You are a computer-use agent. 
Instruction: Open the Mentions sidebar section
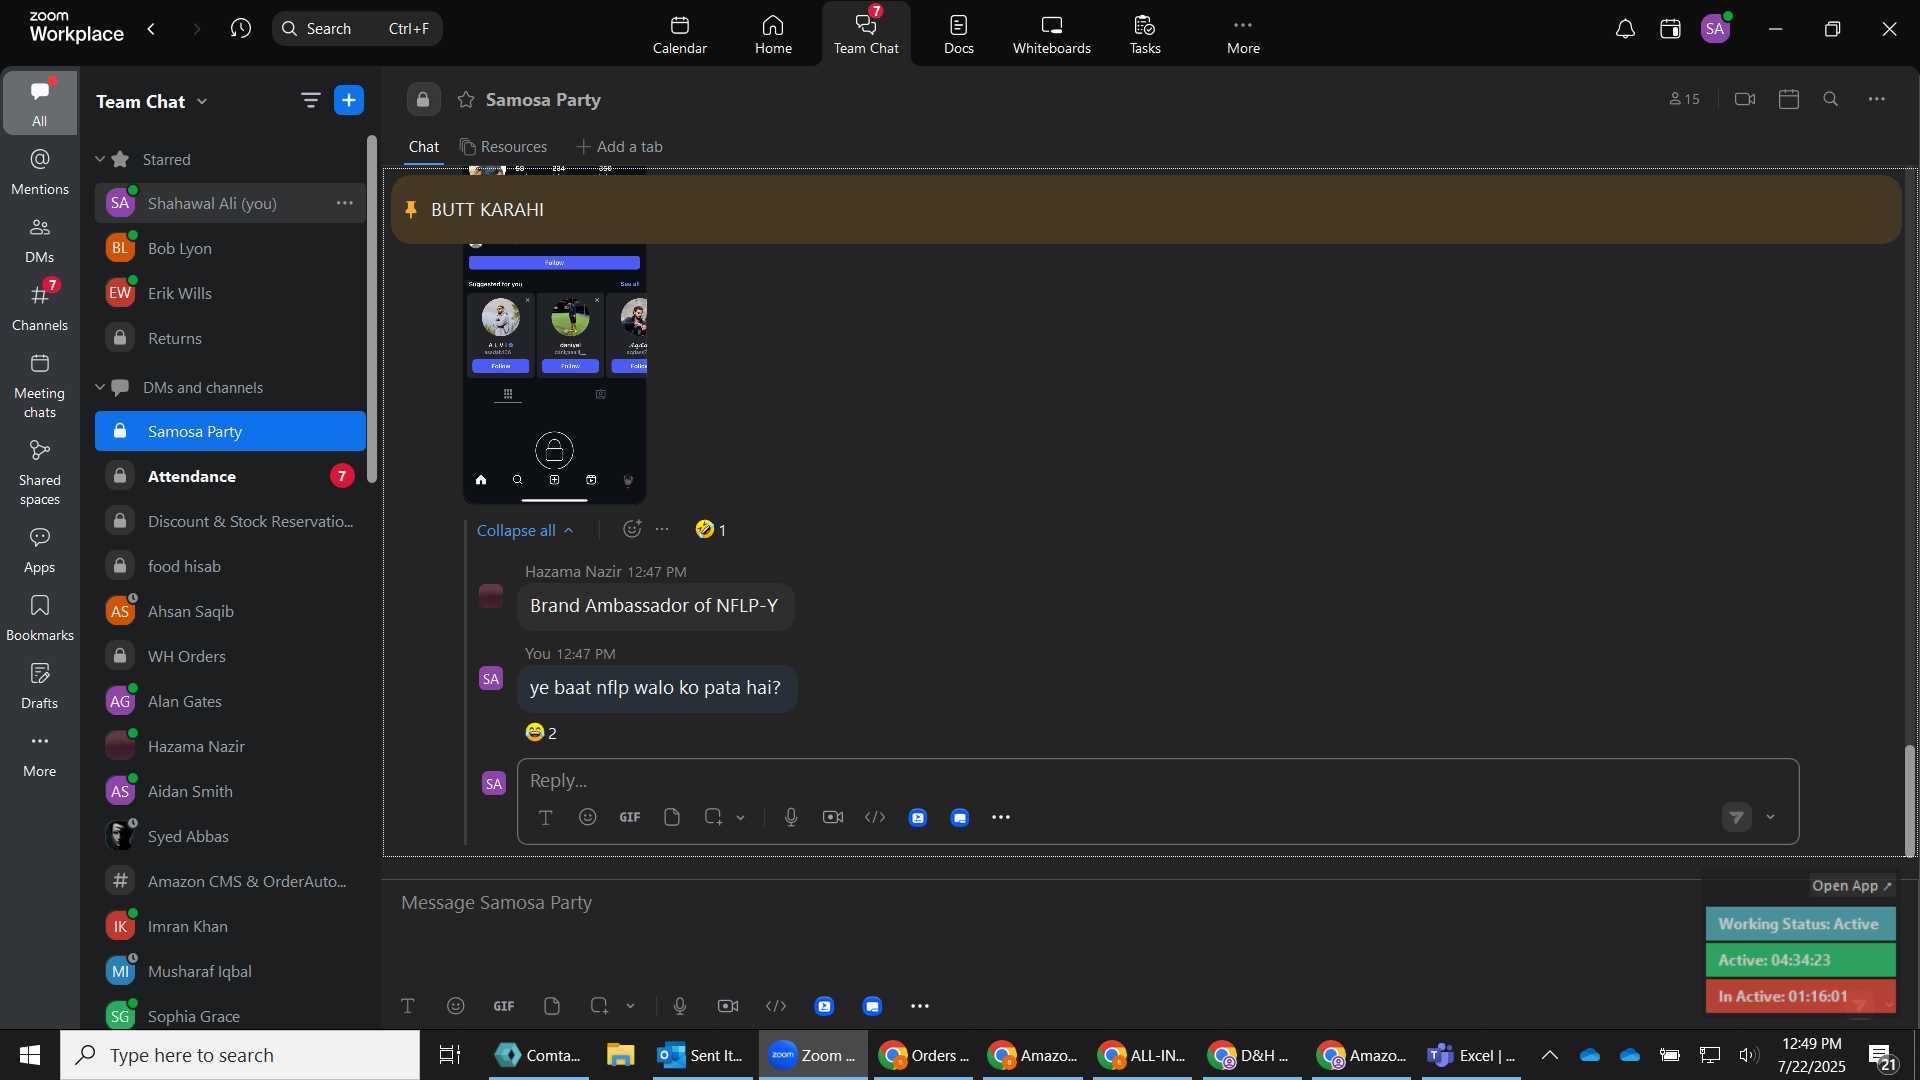[40, 172]
